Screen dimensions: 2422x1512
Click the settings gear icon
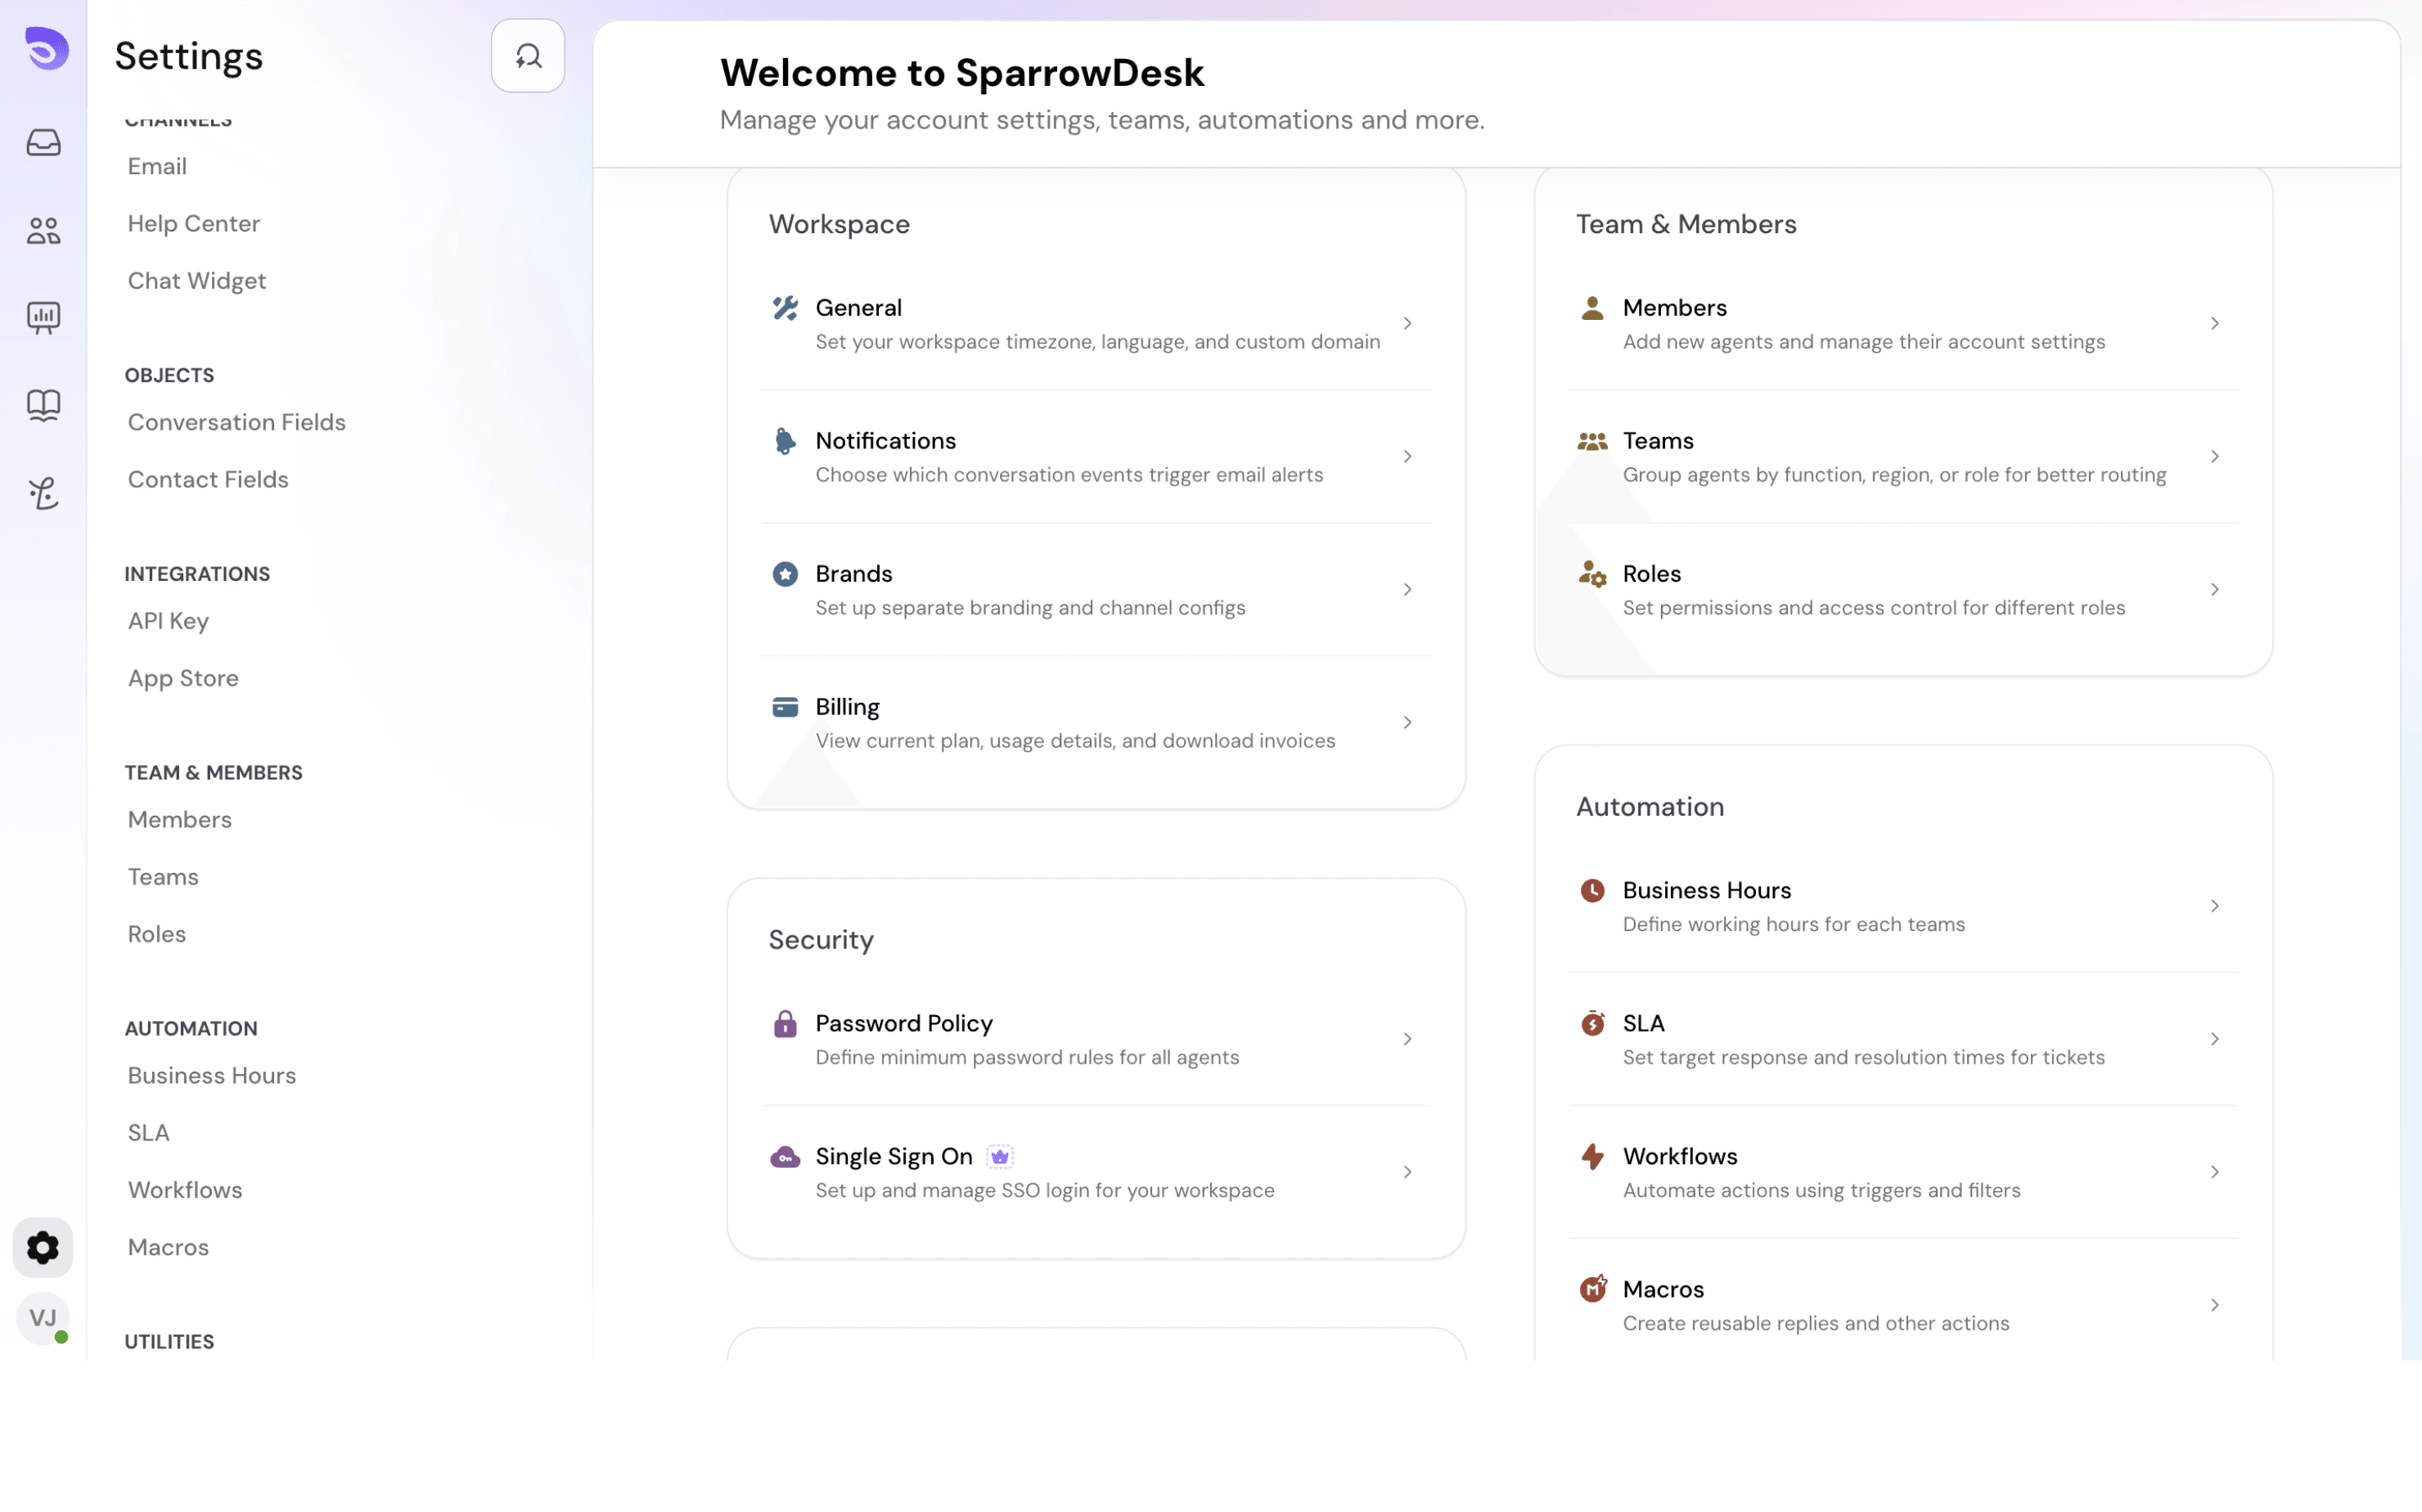click(x=43, y=1247)
